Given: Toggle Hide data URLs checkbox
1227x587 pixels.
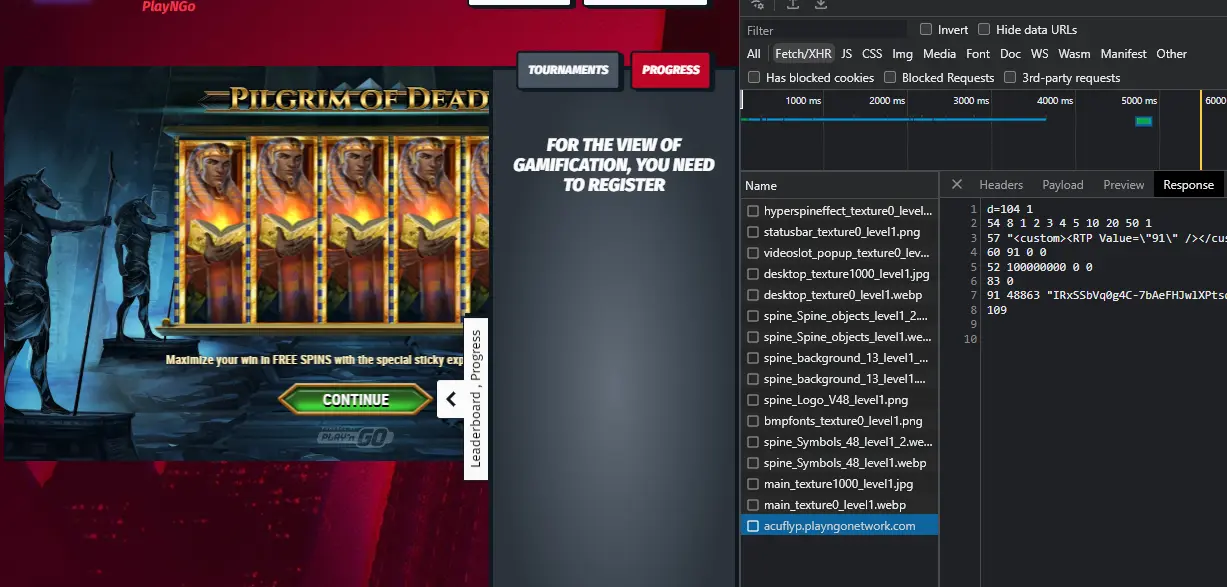Looking at the screenshot, I should (984, 30).
